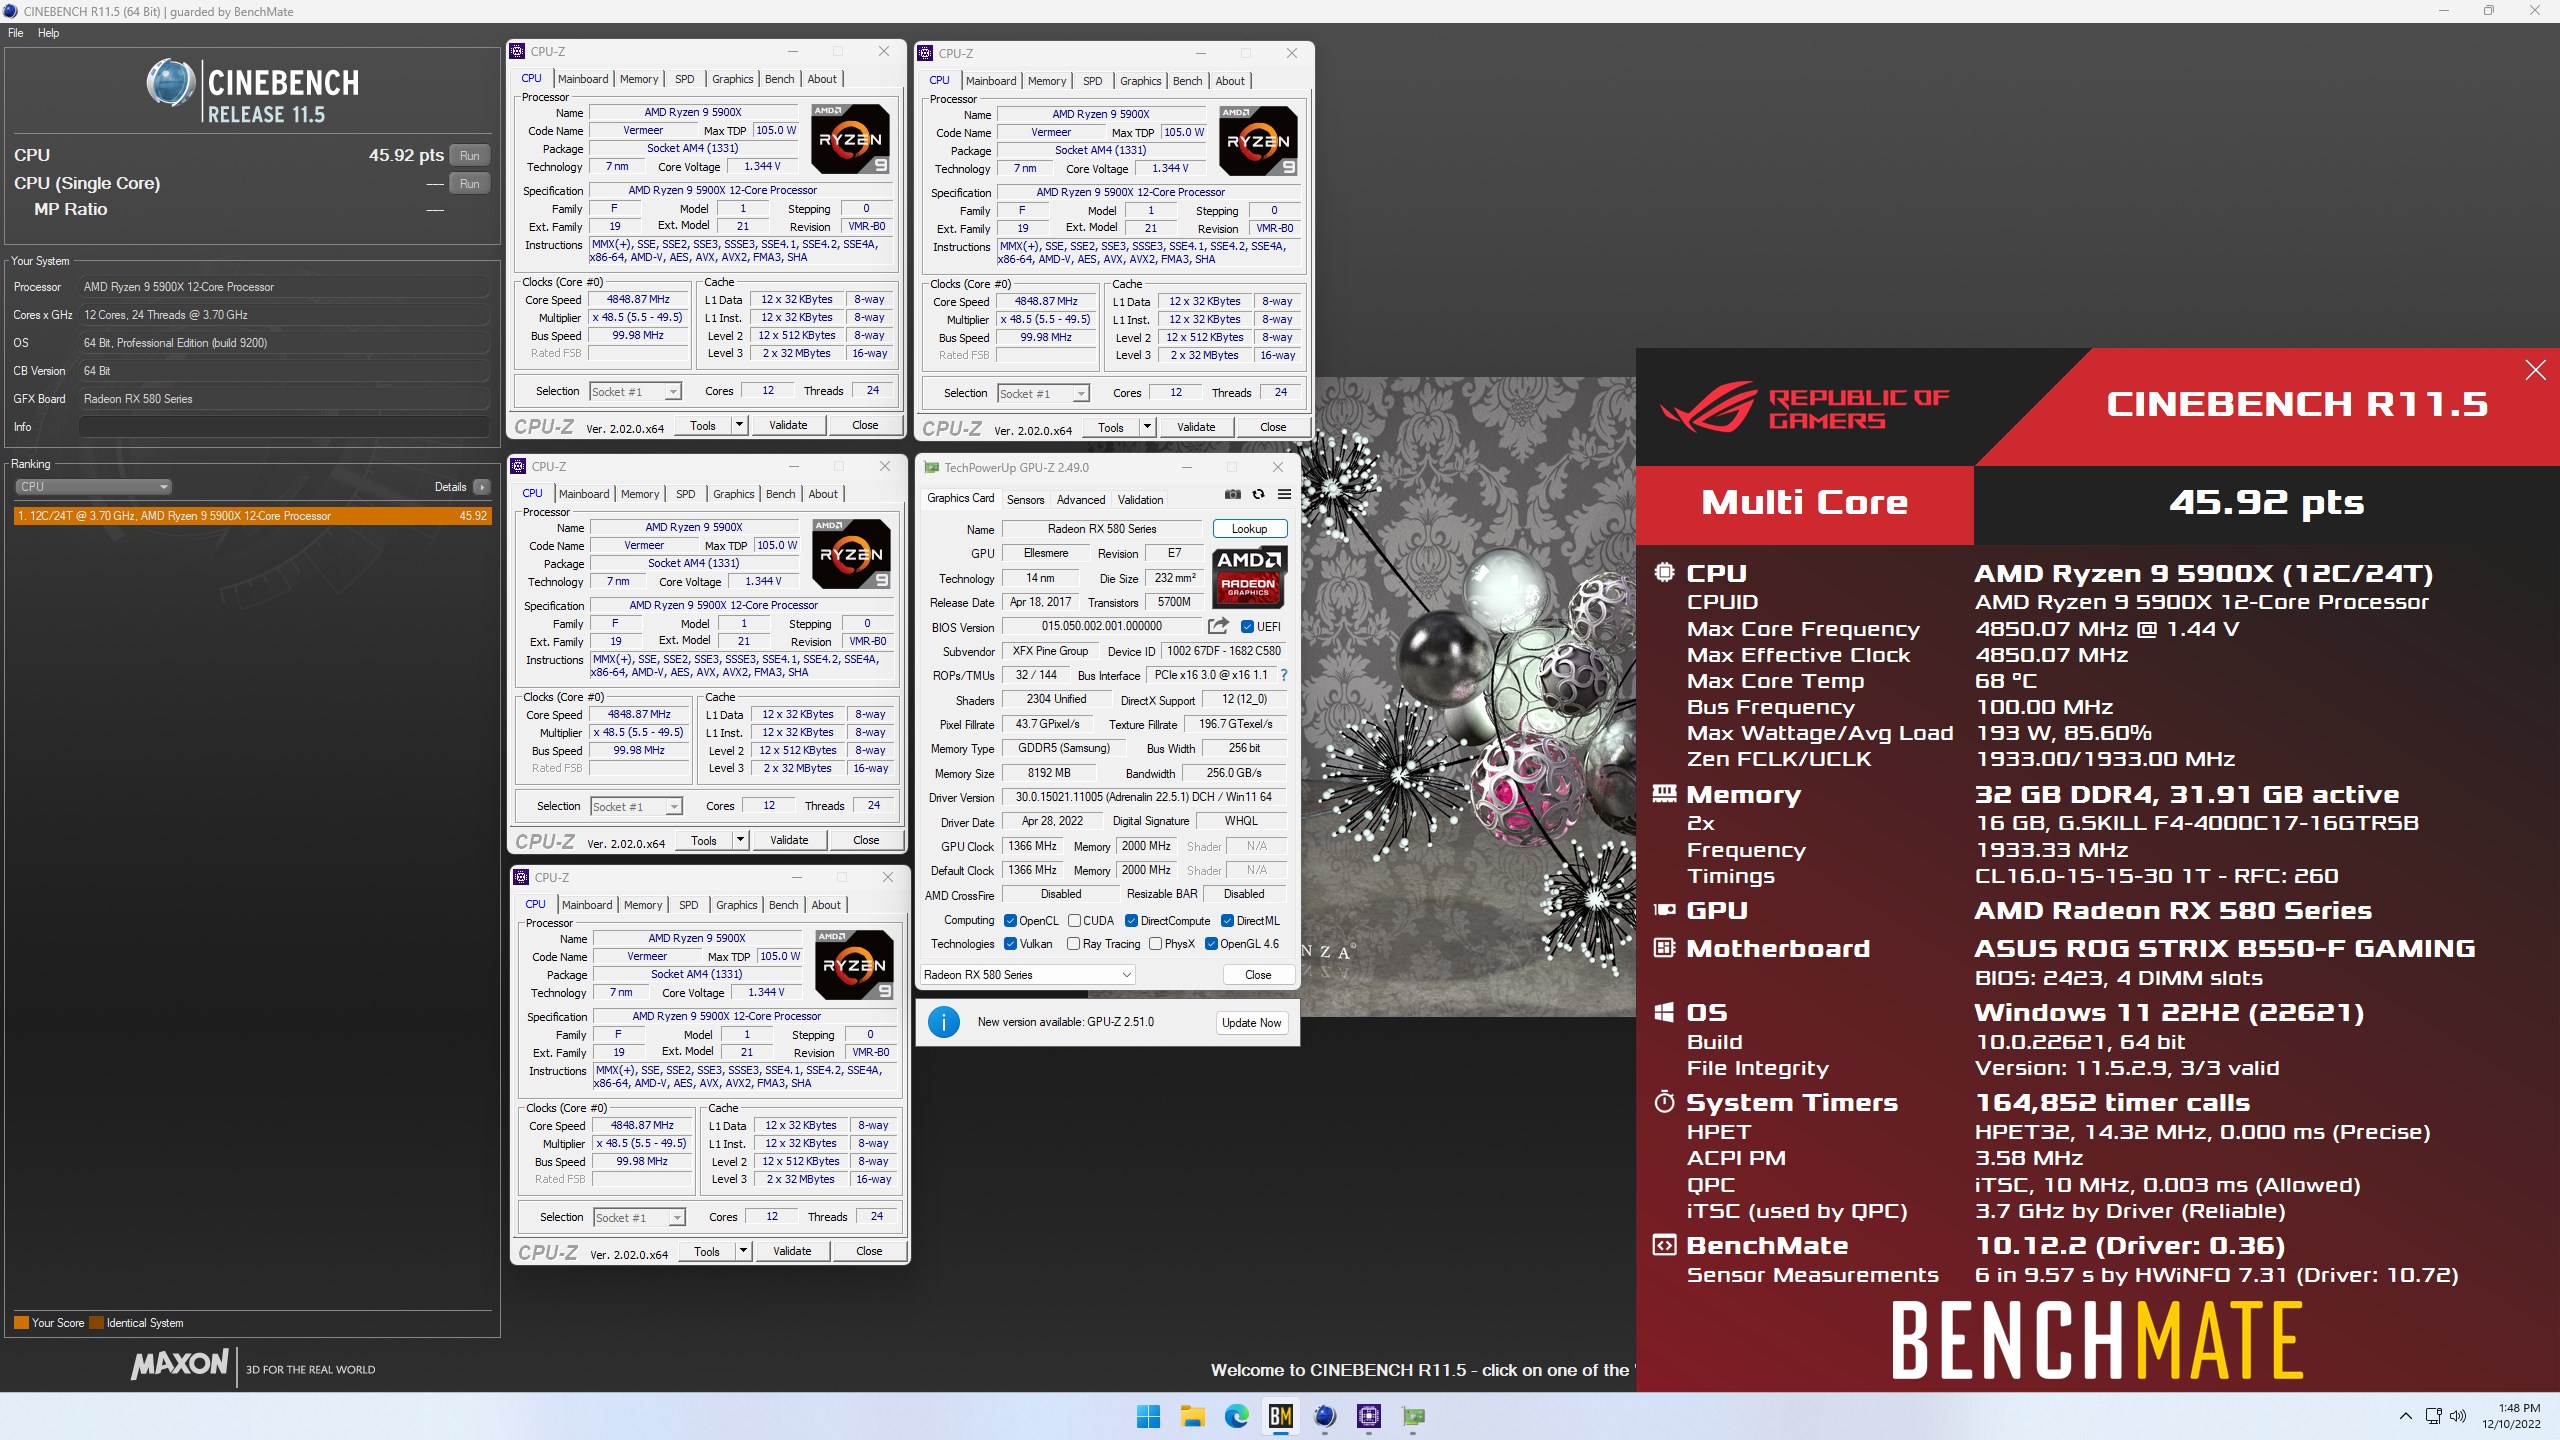Image resolution: width=2560 pixels, height=1440 pixels.
Task: Click the Republic of Gamers logo
Action: [1805, 407]
